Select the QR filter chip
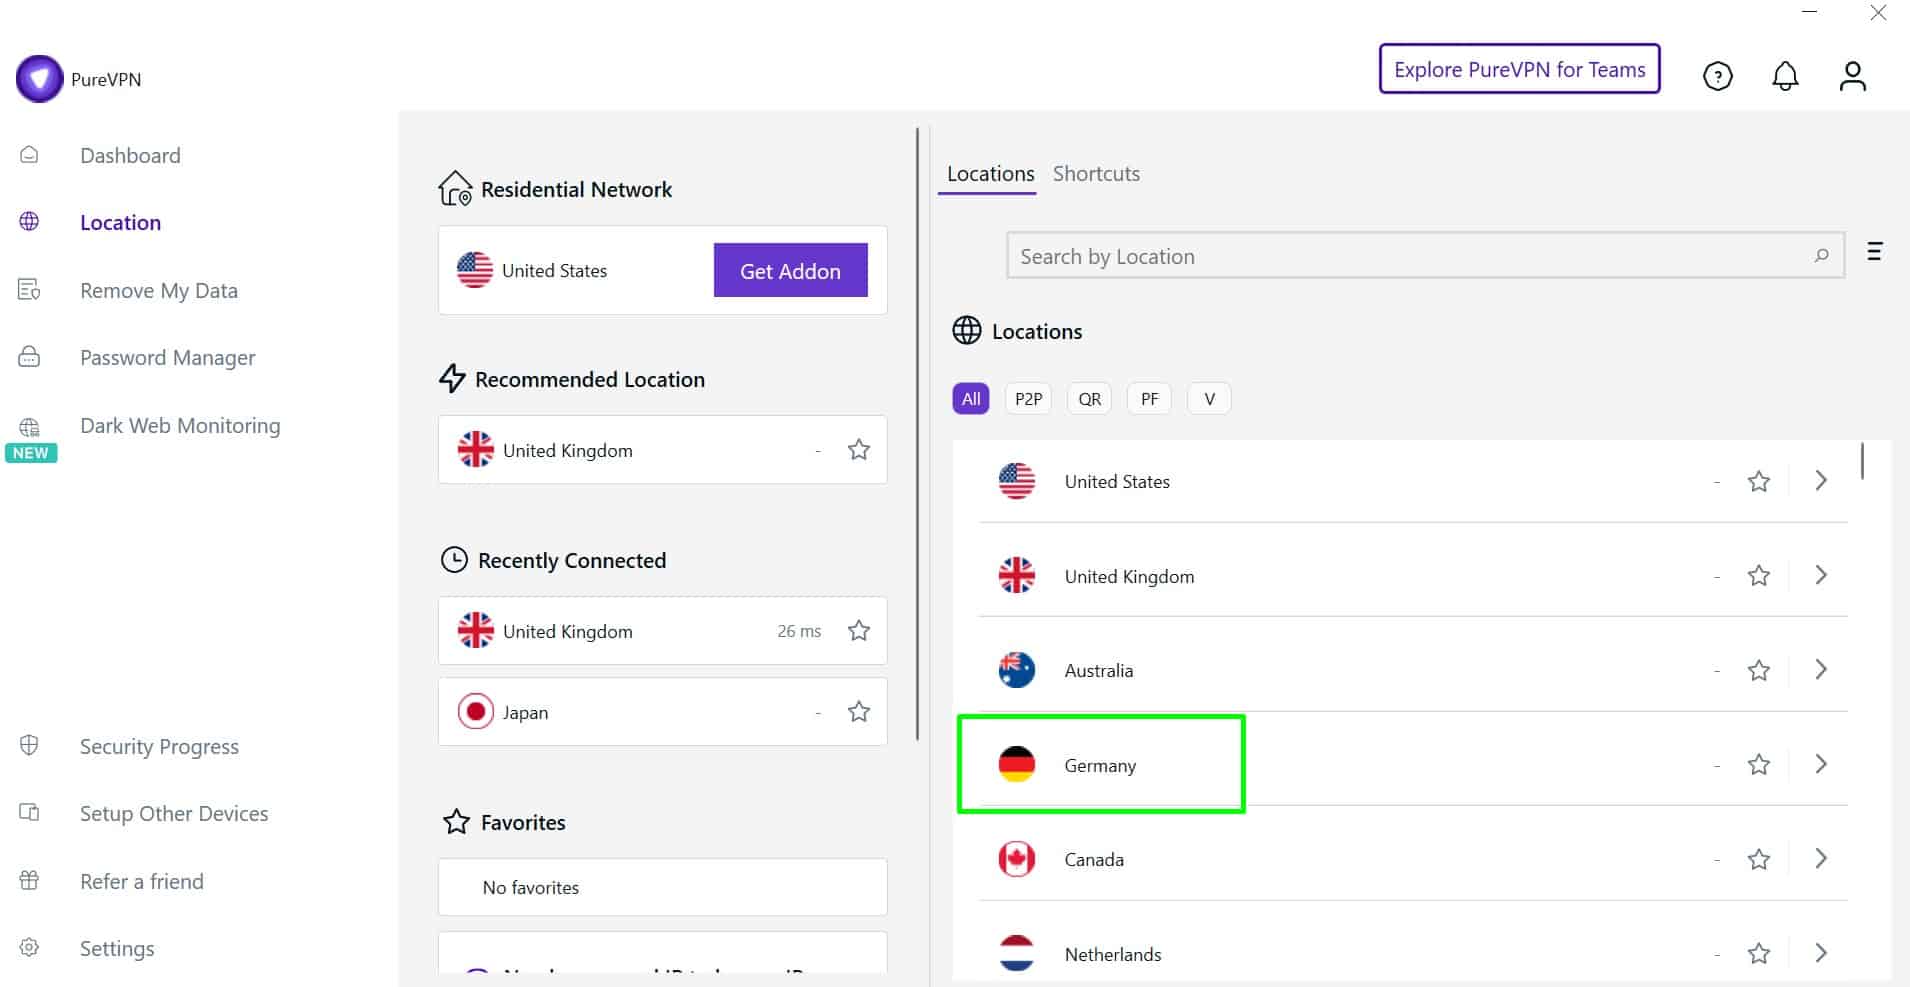This screenshot has height=987, width=1910. [1089, 399]
